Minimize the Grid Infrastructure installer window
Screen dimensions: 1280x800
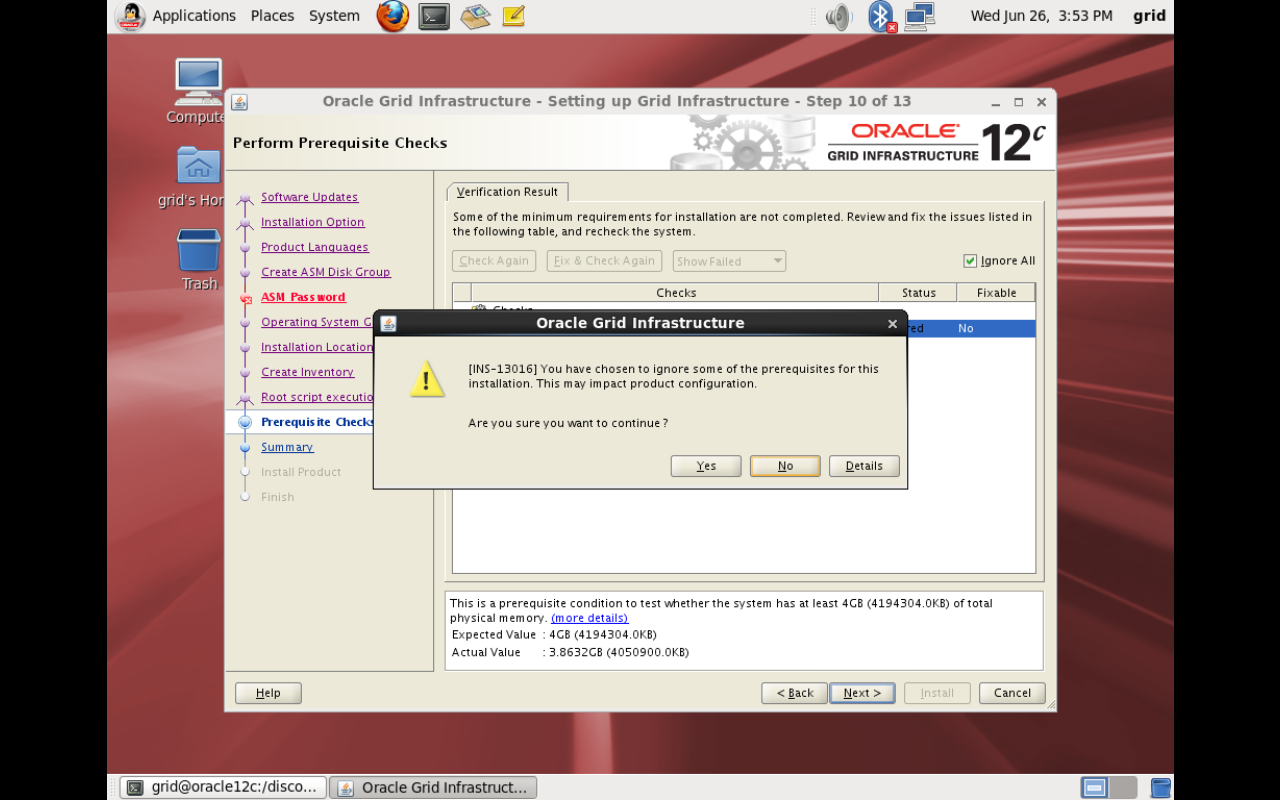click(x=997, y=102)
